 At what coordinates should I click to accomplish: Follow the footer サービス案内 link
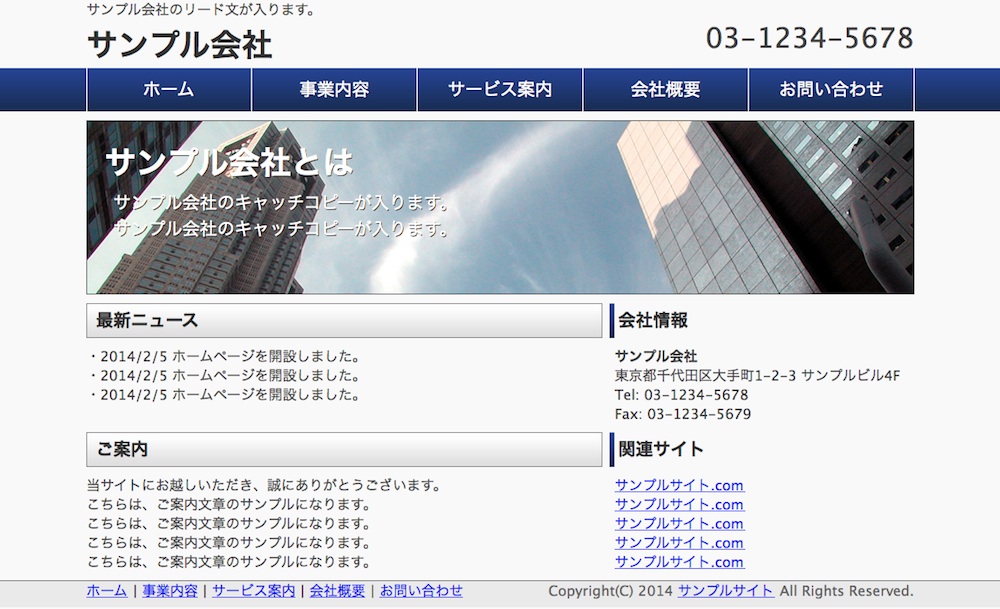pos(253,591)
